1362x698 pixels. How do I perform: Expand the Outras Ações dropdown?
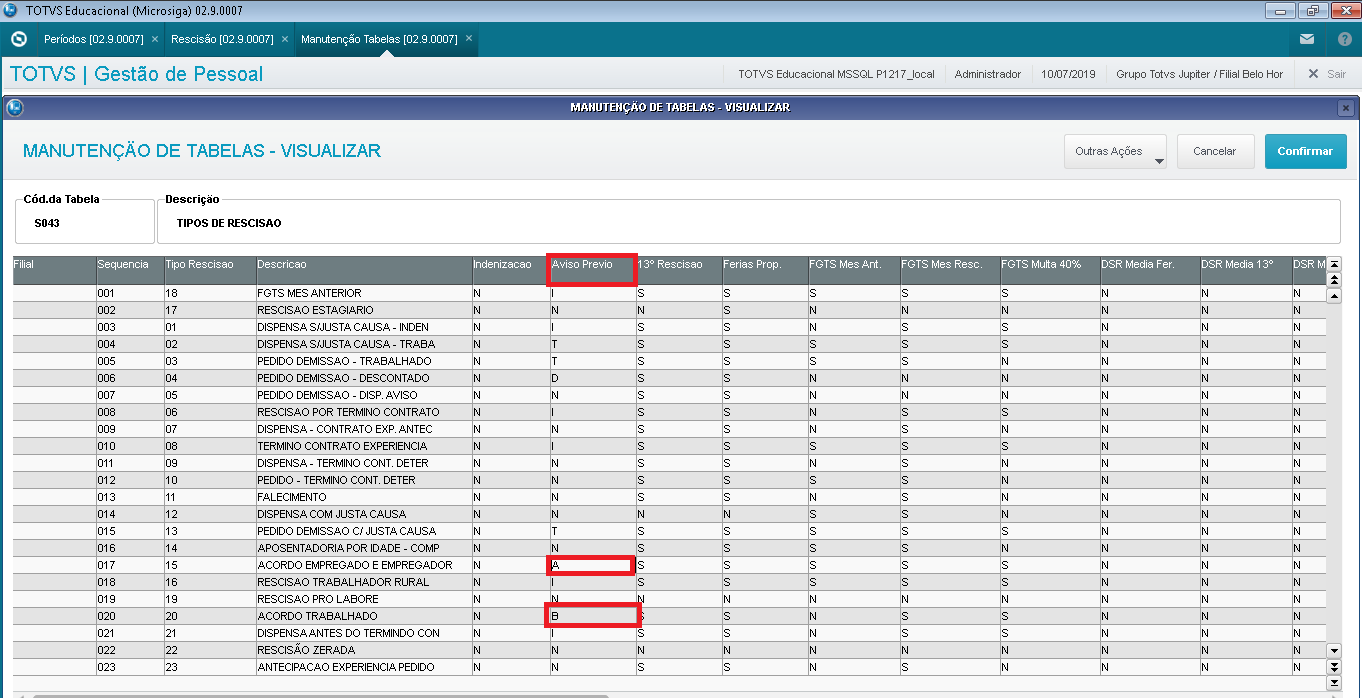[x=1116, y=152]
